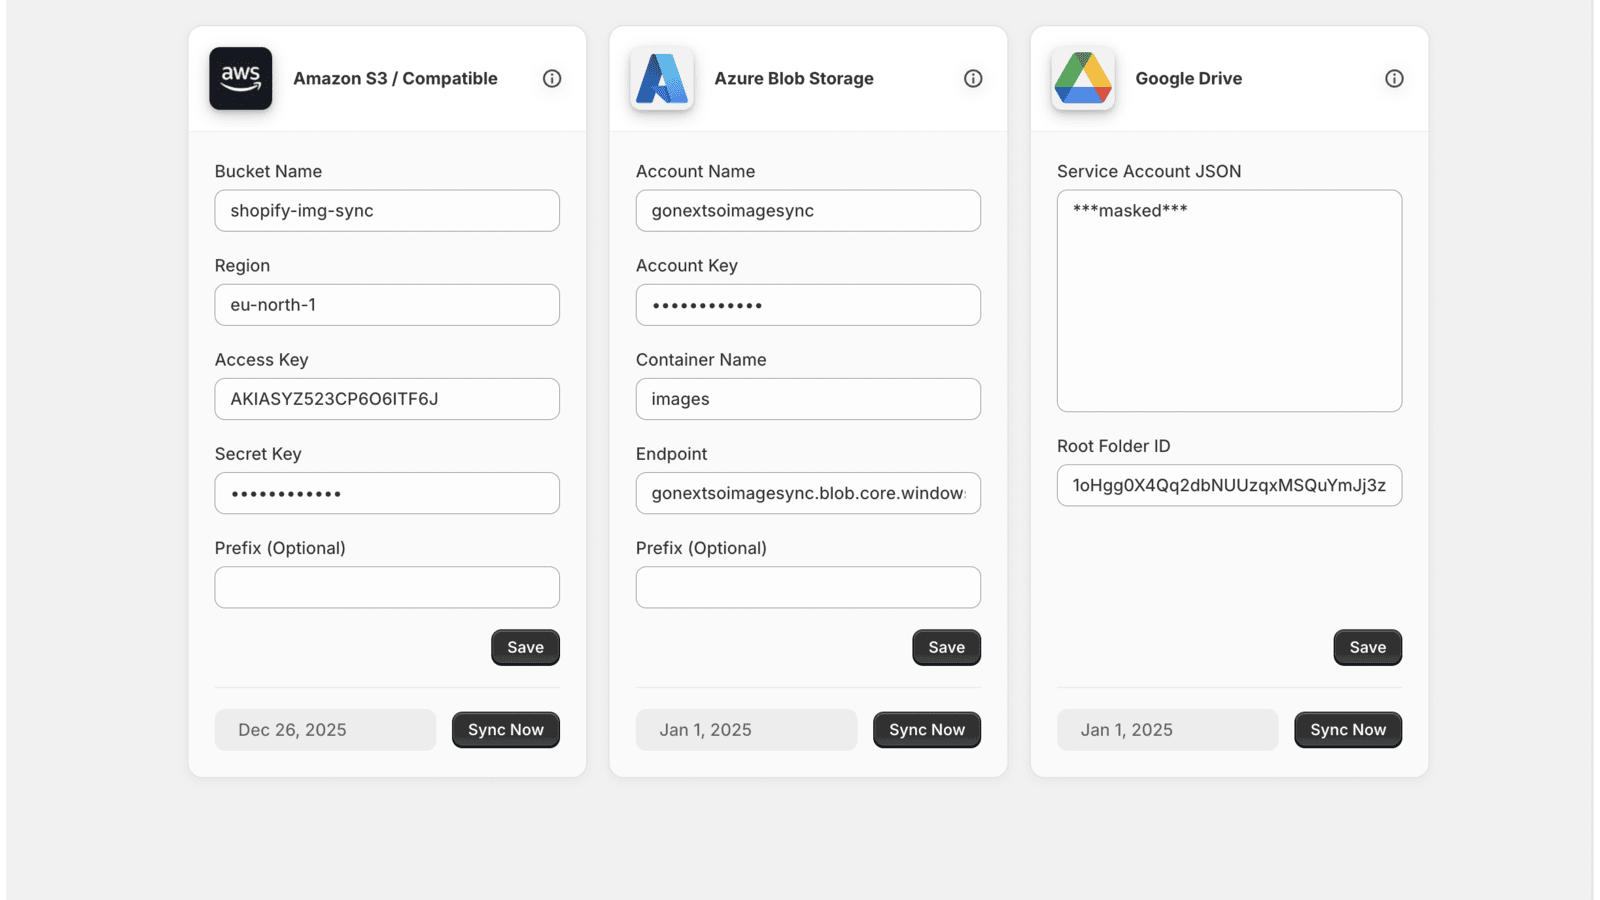Click the masked Secret Key field

387,492
